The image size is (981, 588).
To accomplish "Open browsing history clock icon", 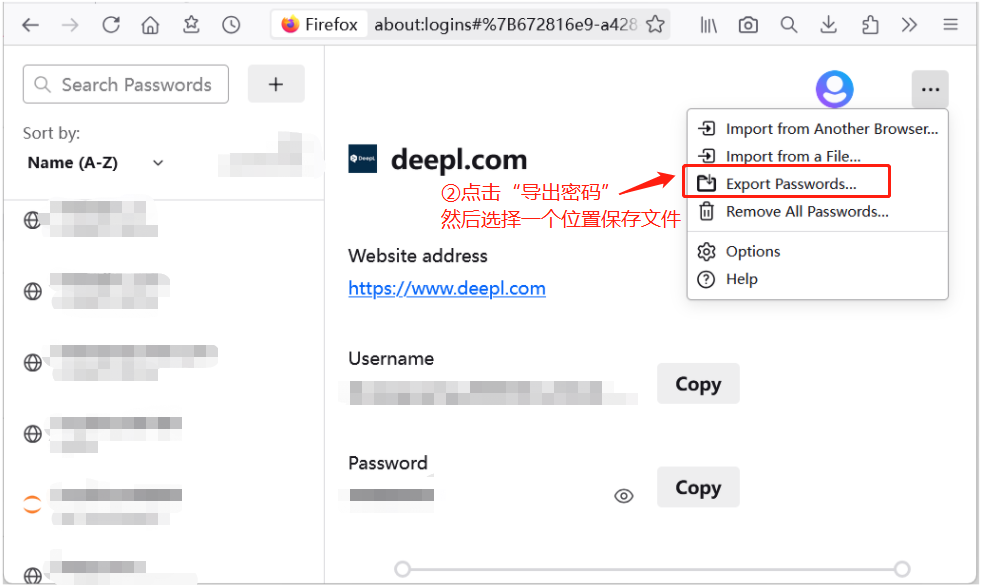I will pos(231,25).
